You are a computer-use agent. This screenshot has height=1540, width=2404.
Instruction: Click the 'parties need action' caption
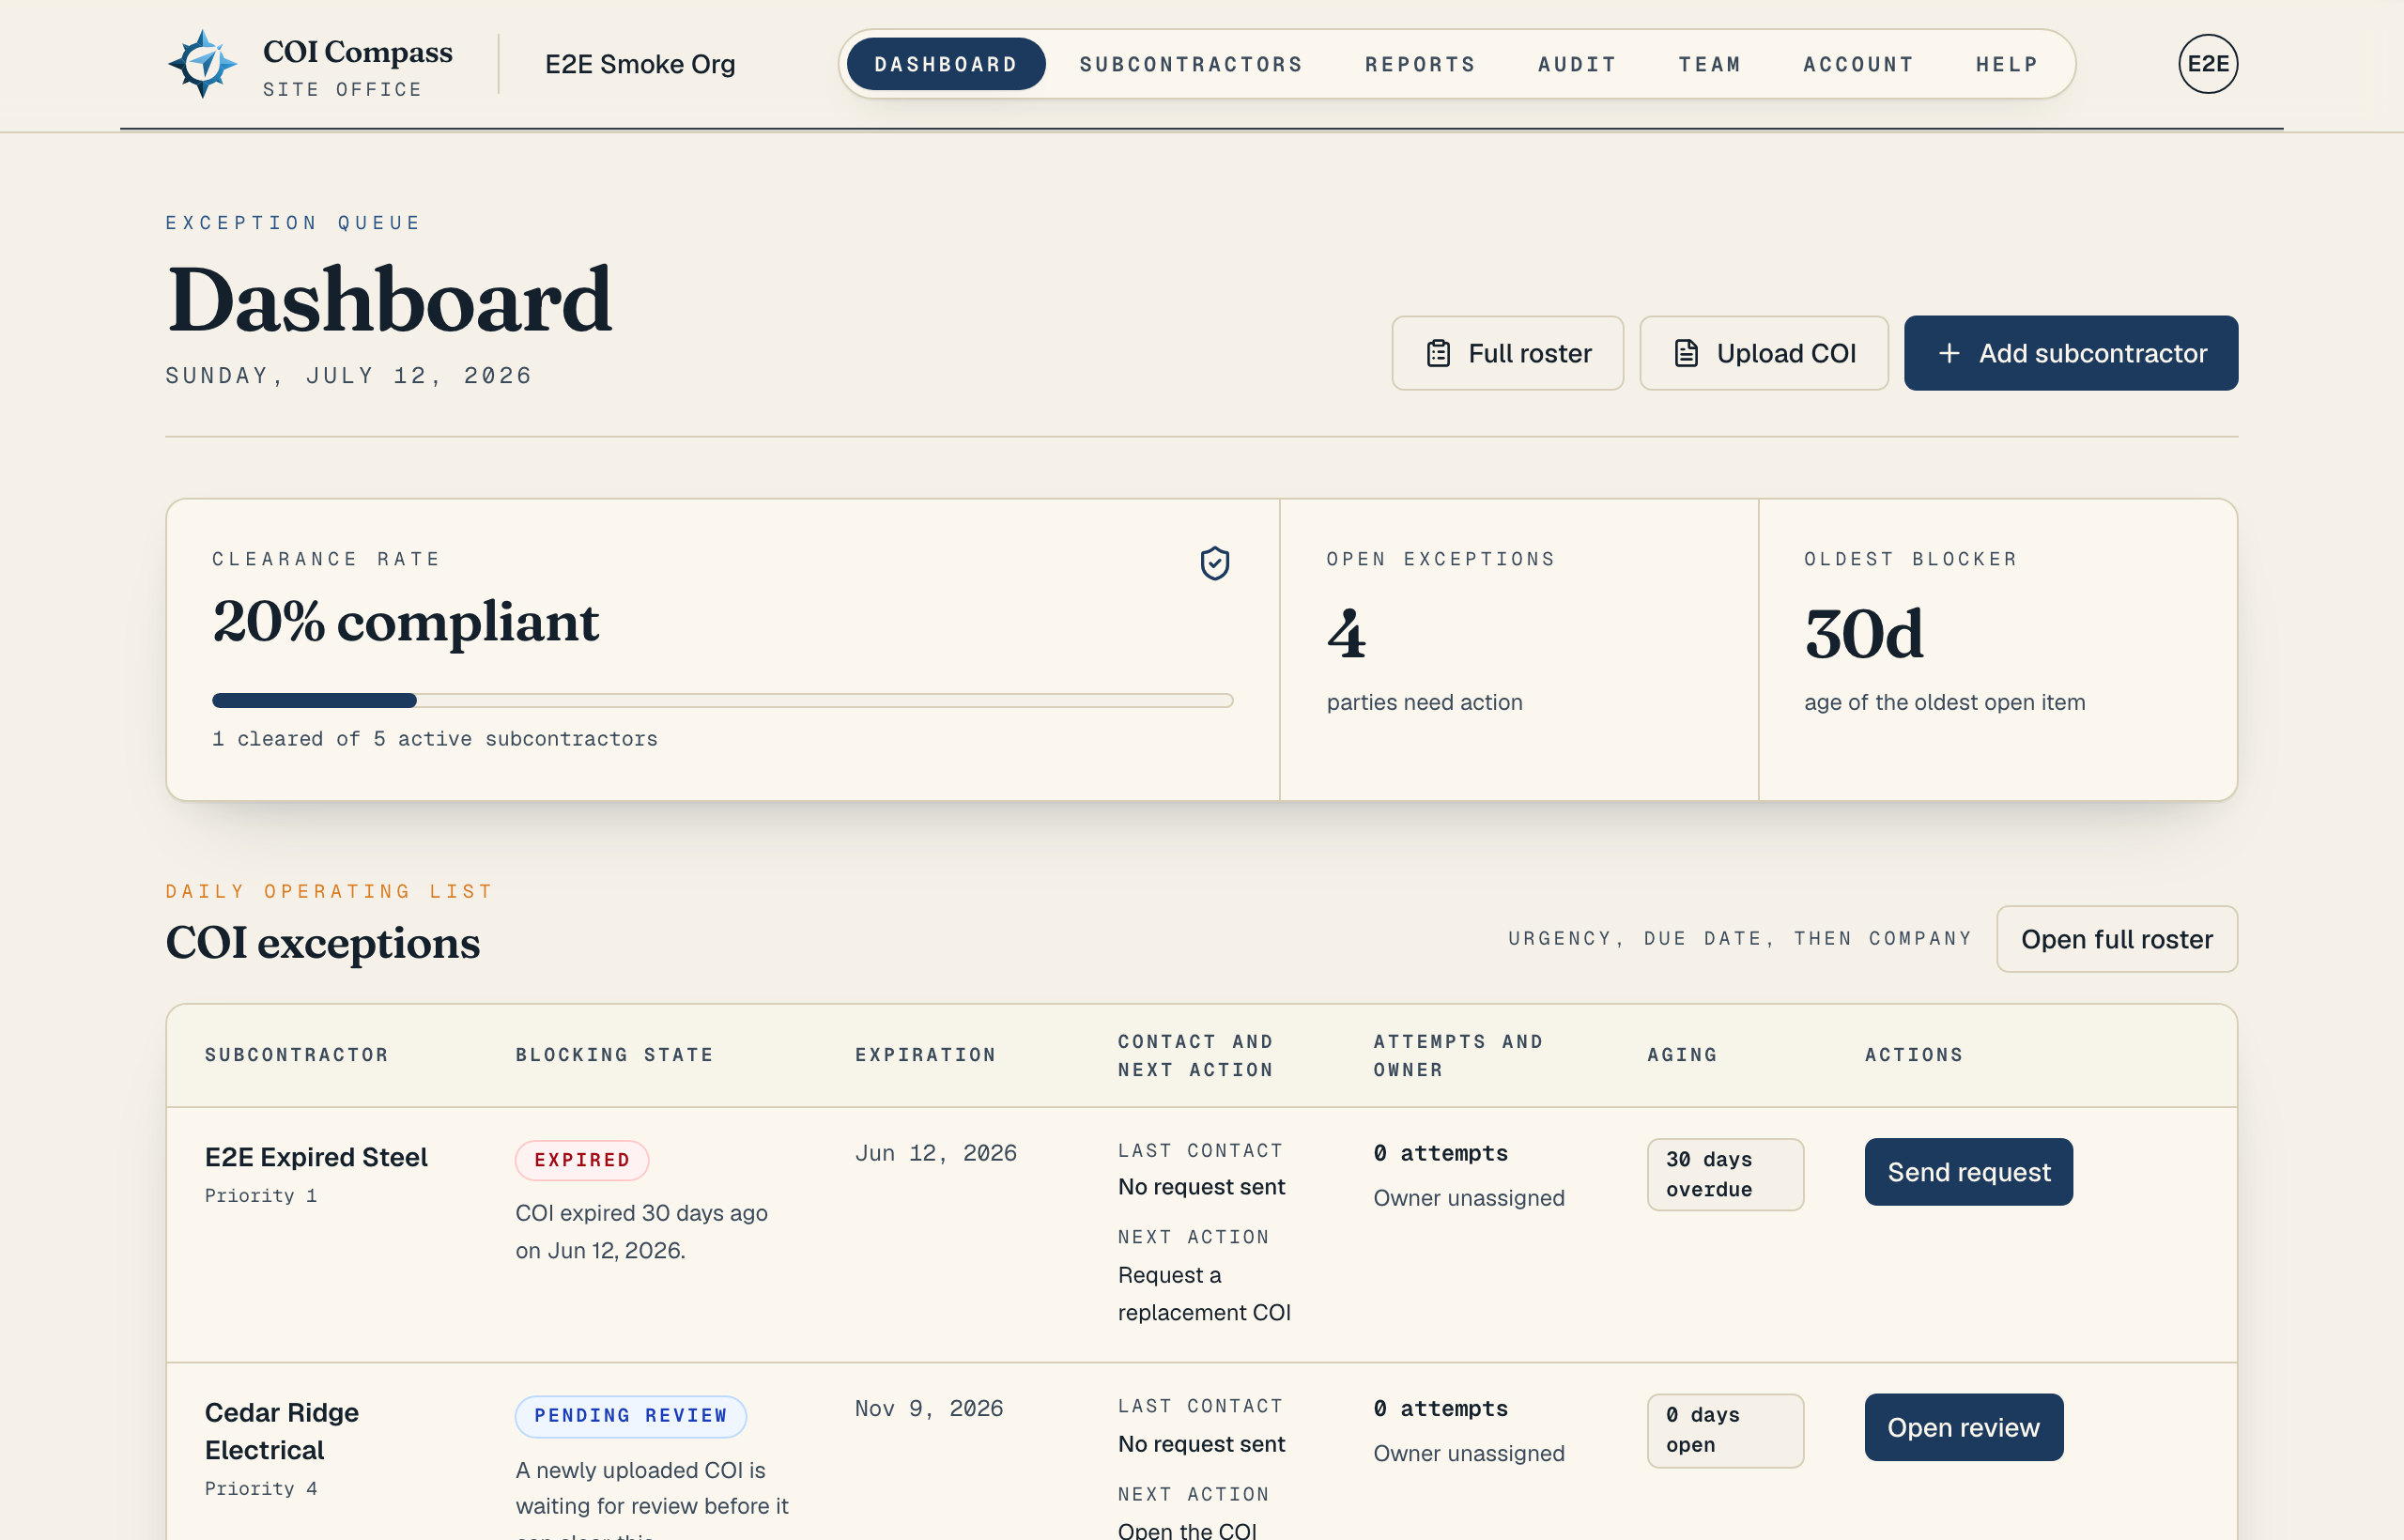pos(1424,702)
